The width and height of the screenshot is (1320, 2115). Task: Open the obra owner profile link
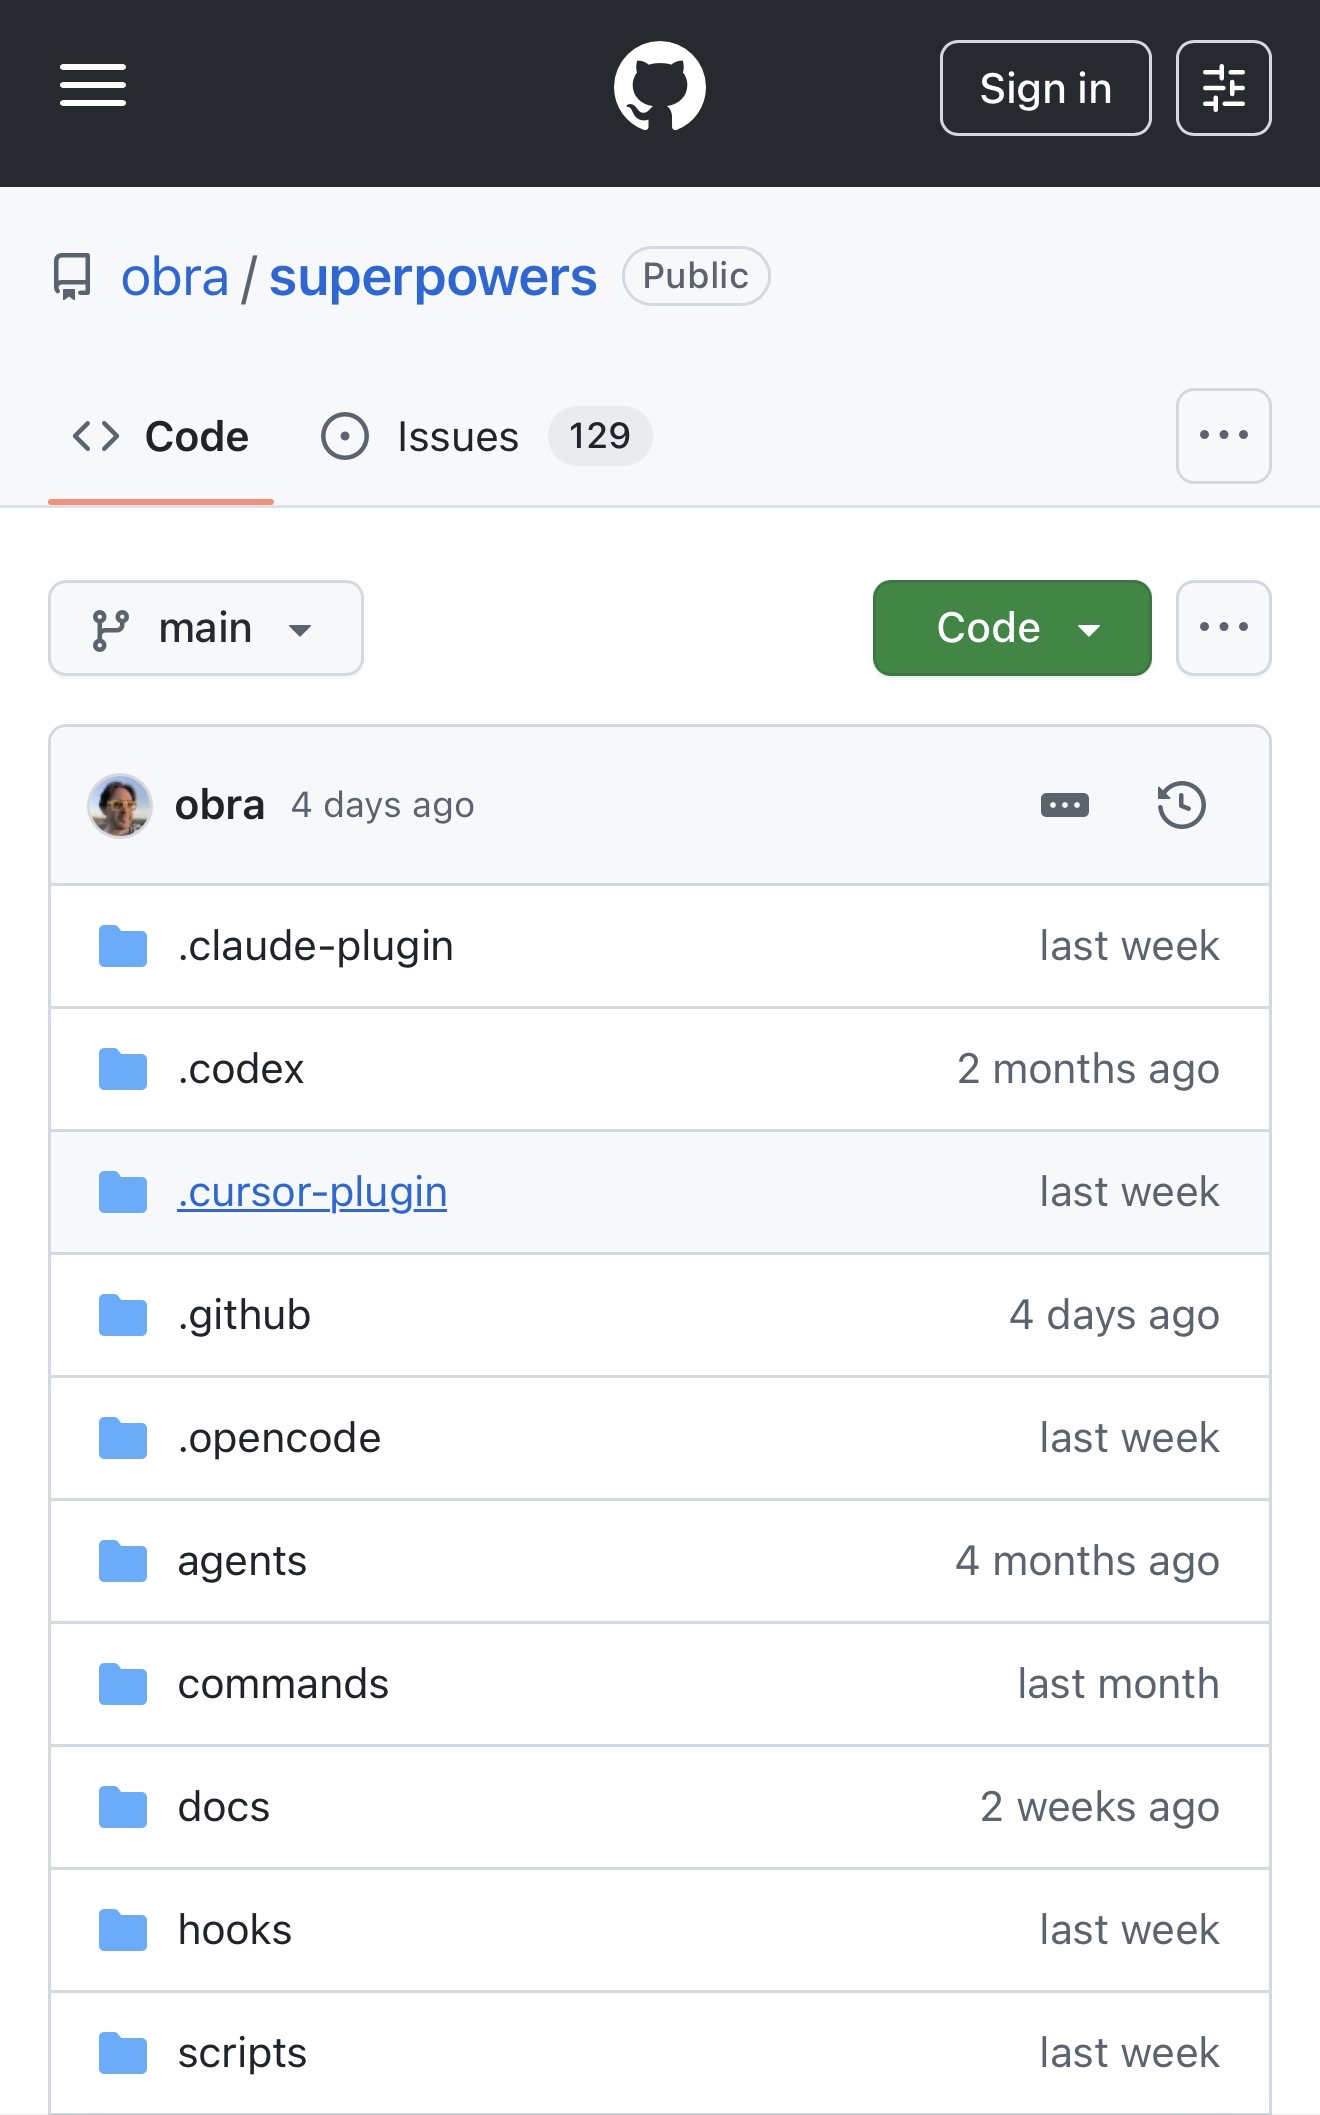click(175, 277)
